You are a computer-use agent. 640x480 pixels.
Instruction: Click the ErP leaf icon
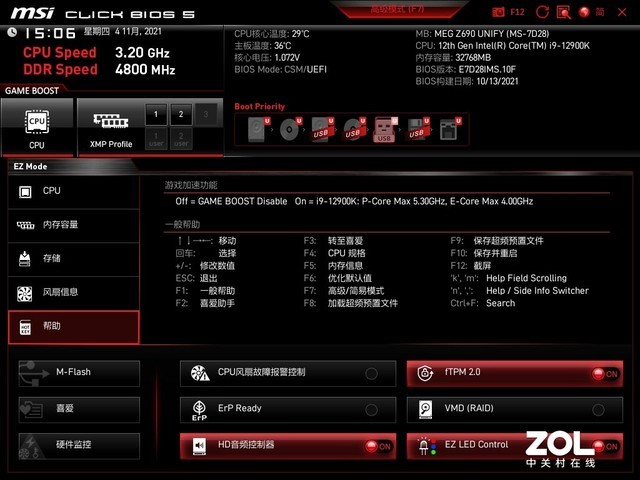[x=199, y=410]
